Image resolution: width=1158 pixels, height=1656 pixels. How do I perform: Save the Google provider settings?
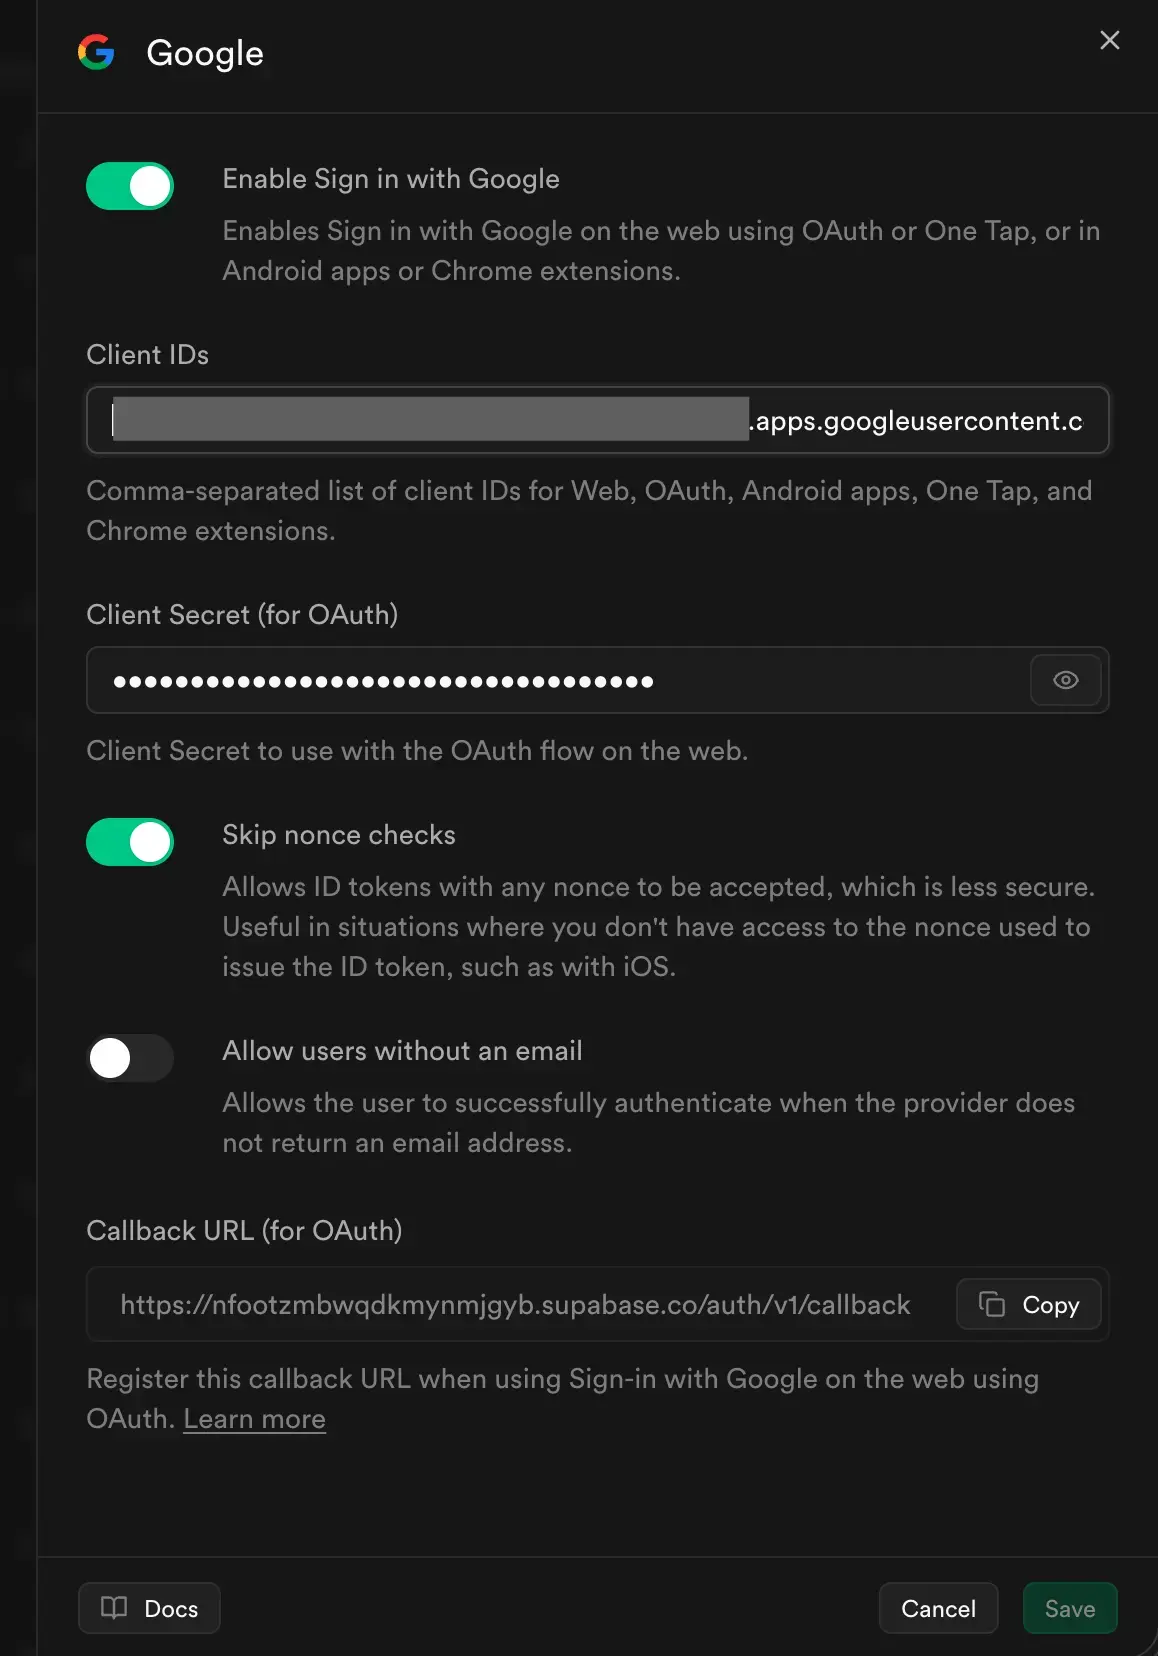1069,1608
